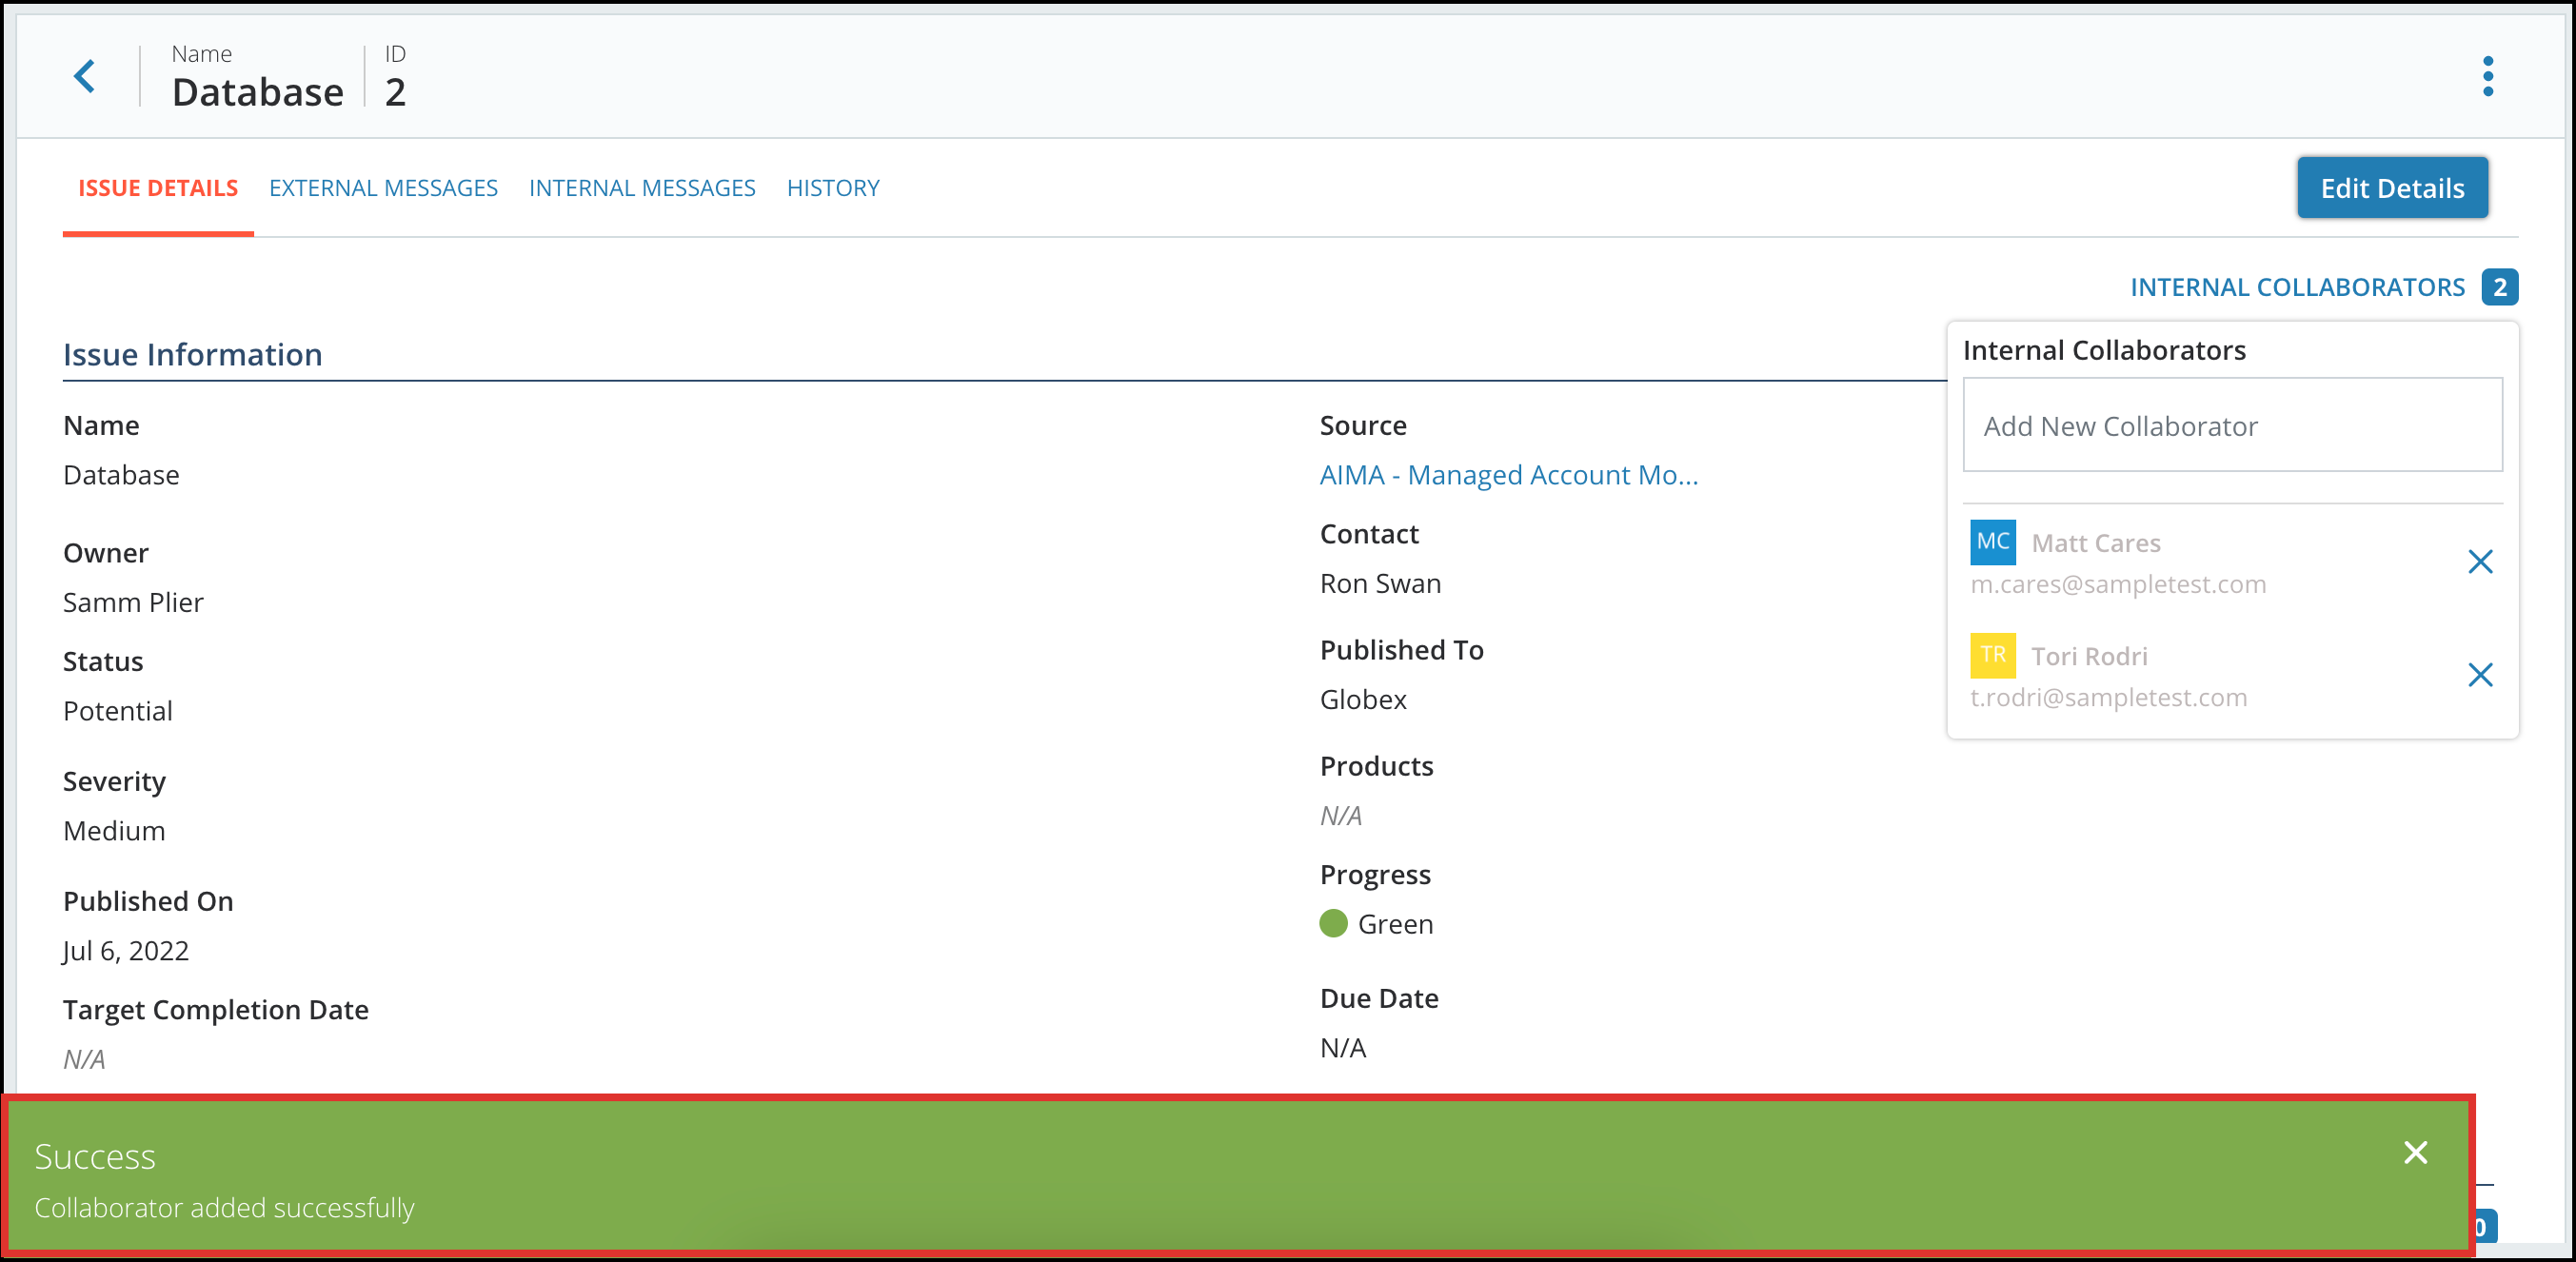Click the header title Database

tap(258, 92)
